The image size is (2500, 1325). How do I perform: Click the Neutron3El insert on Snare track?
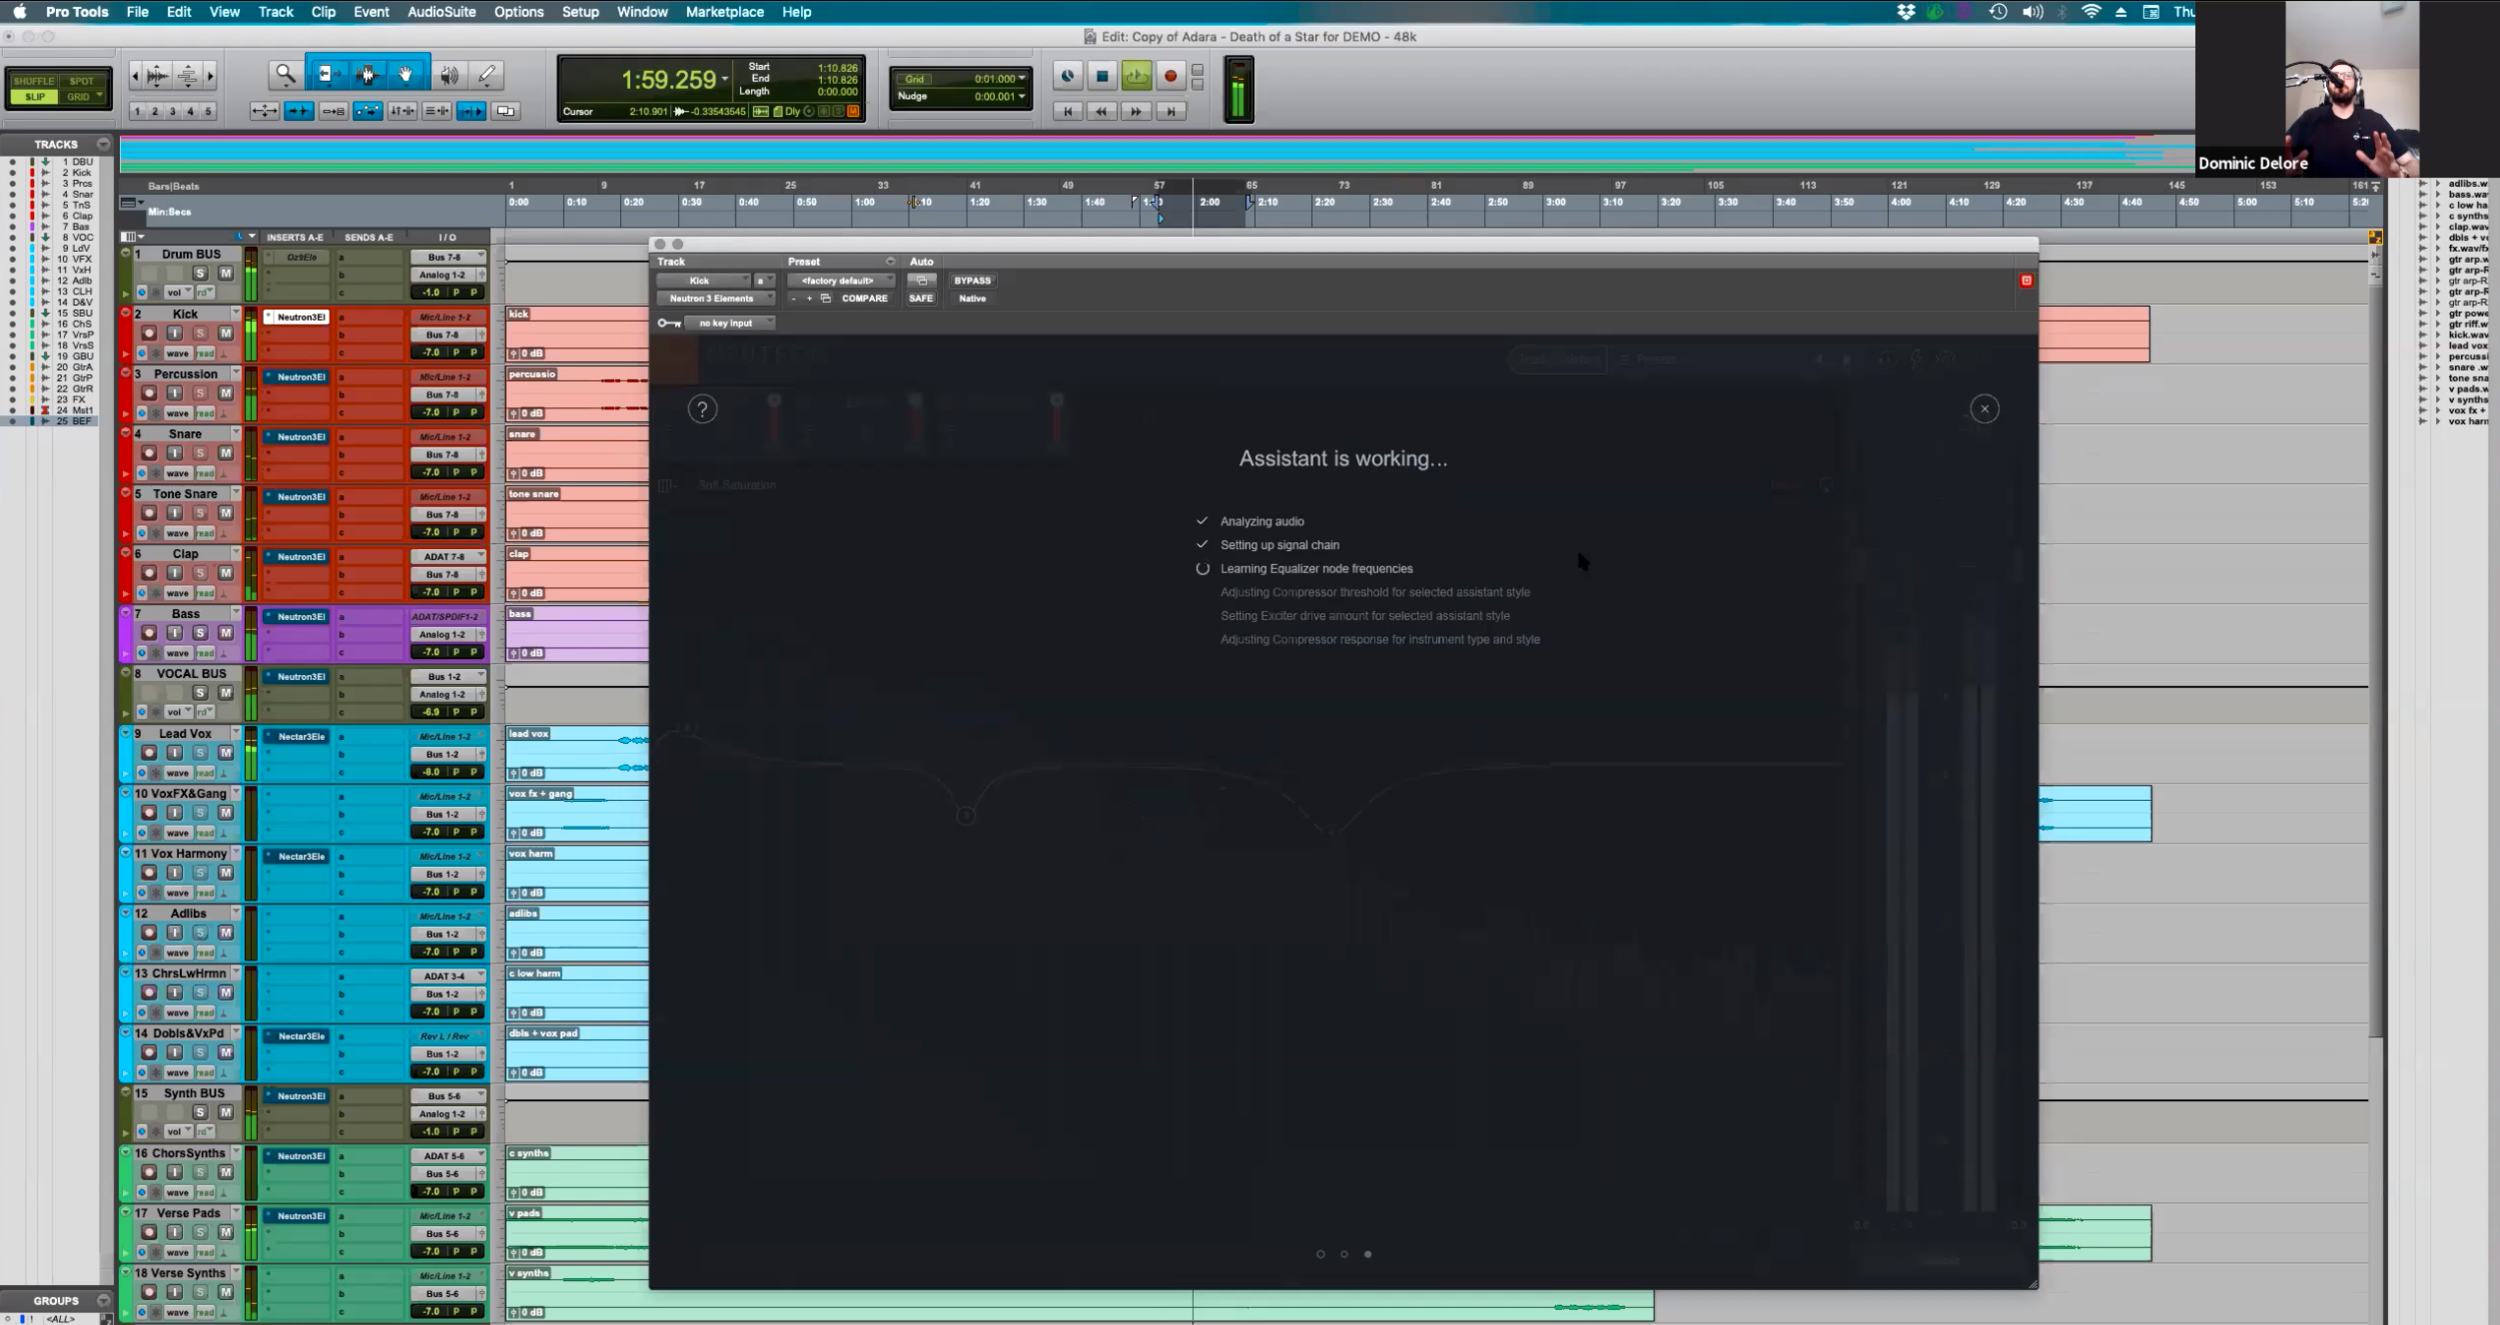coord(300,437)
